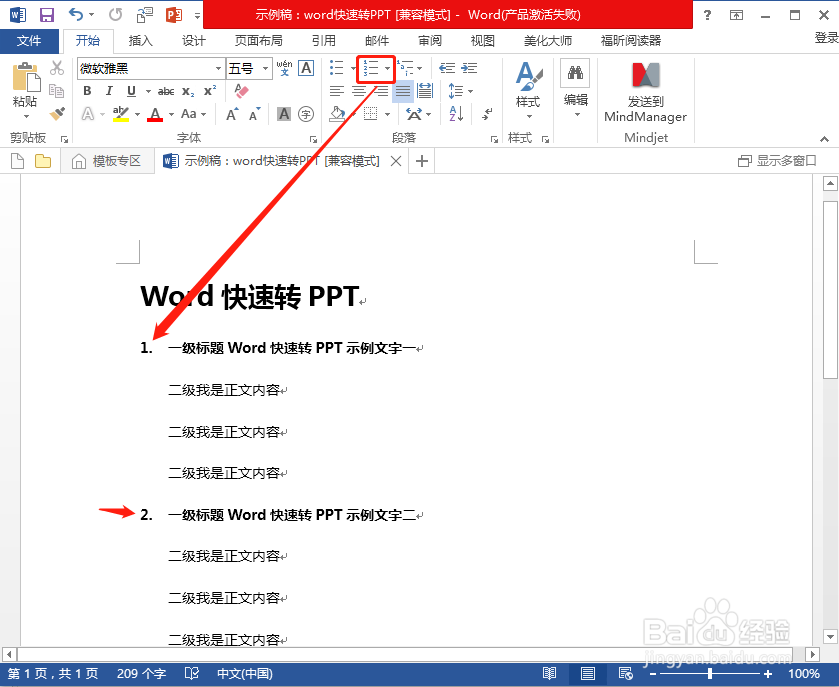The image size is (839, 687).
Task: Toggle center paragraph alignment
Action: click(360, 90)
